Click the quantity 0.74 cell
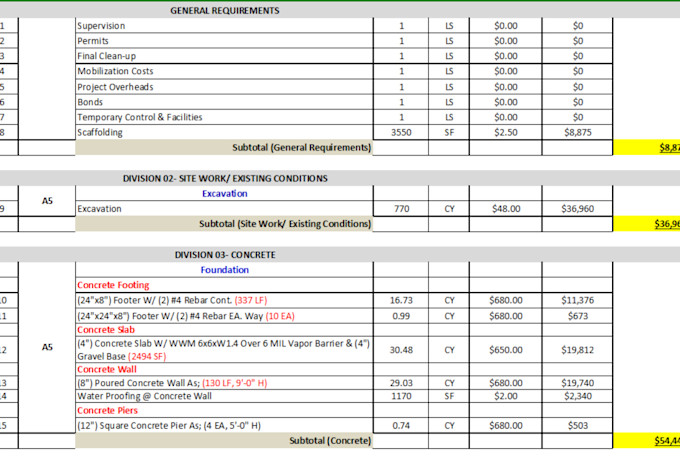 [x=401, y=426]
